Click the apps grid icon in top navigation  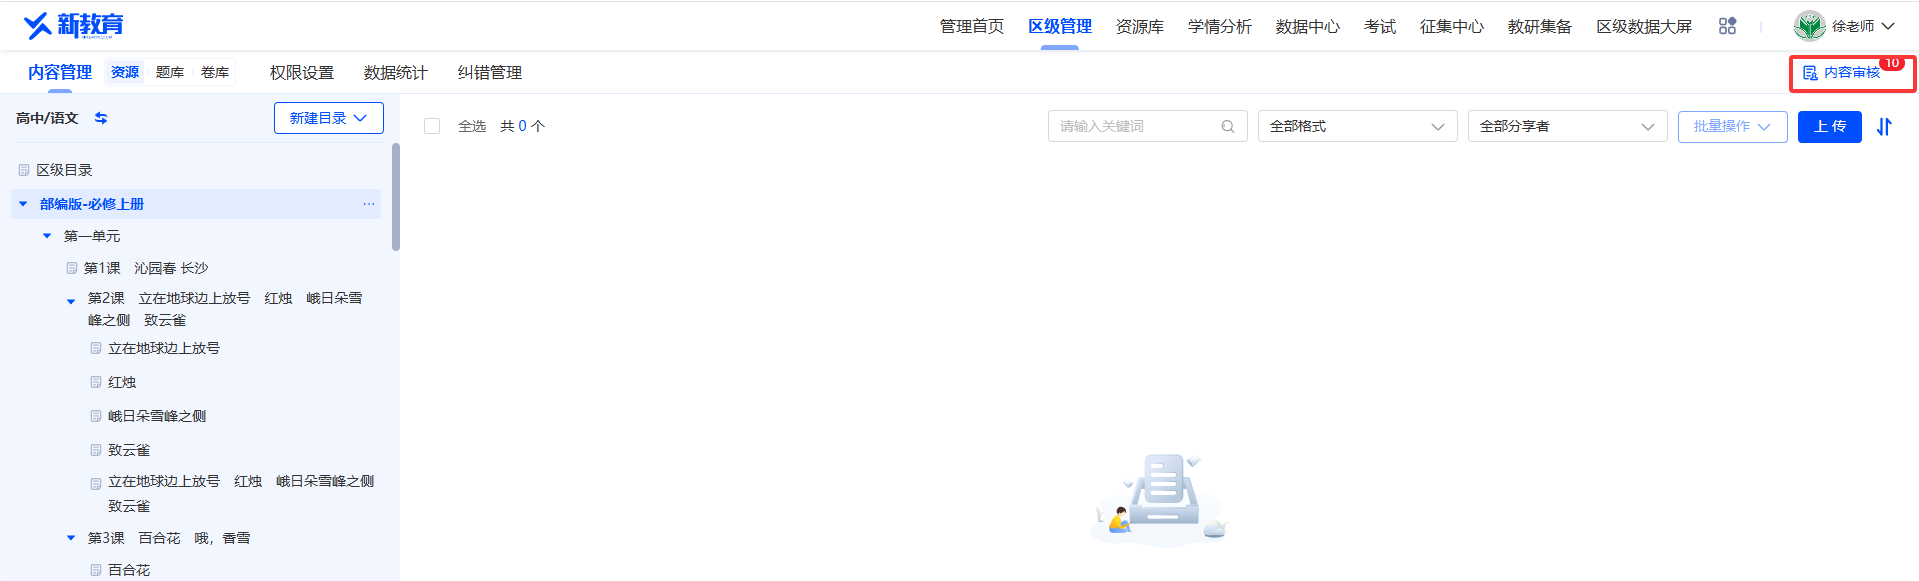click(1727, 26)
